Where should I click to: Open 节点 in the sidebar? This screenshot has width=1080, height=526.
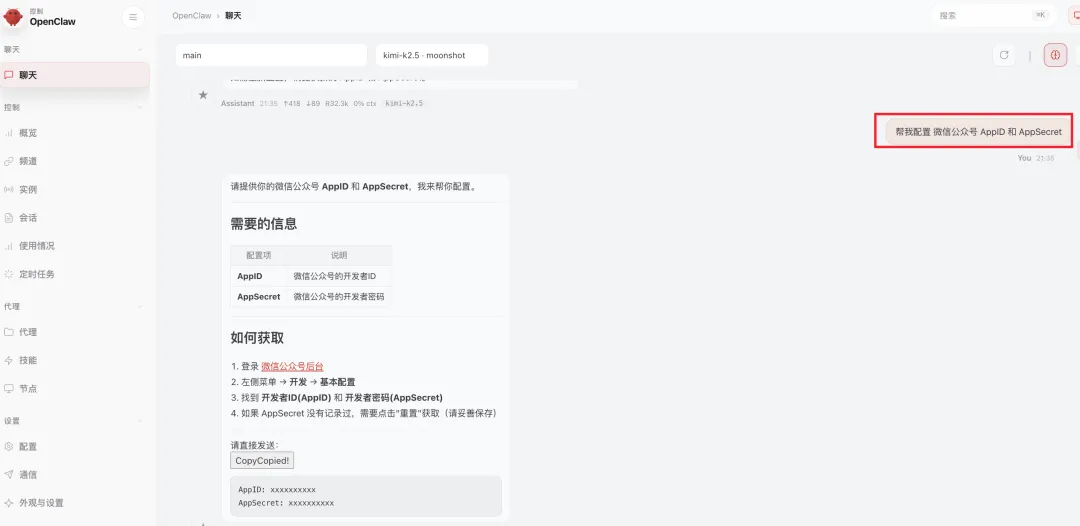coord(75,388)
